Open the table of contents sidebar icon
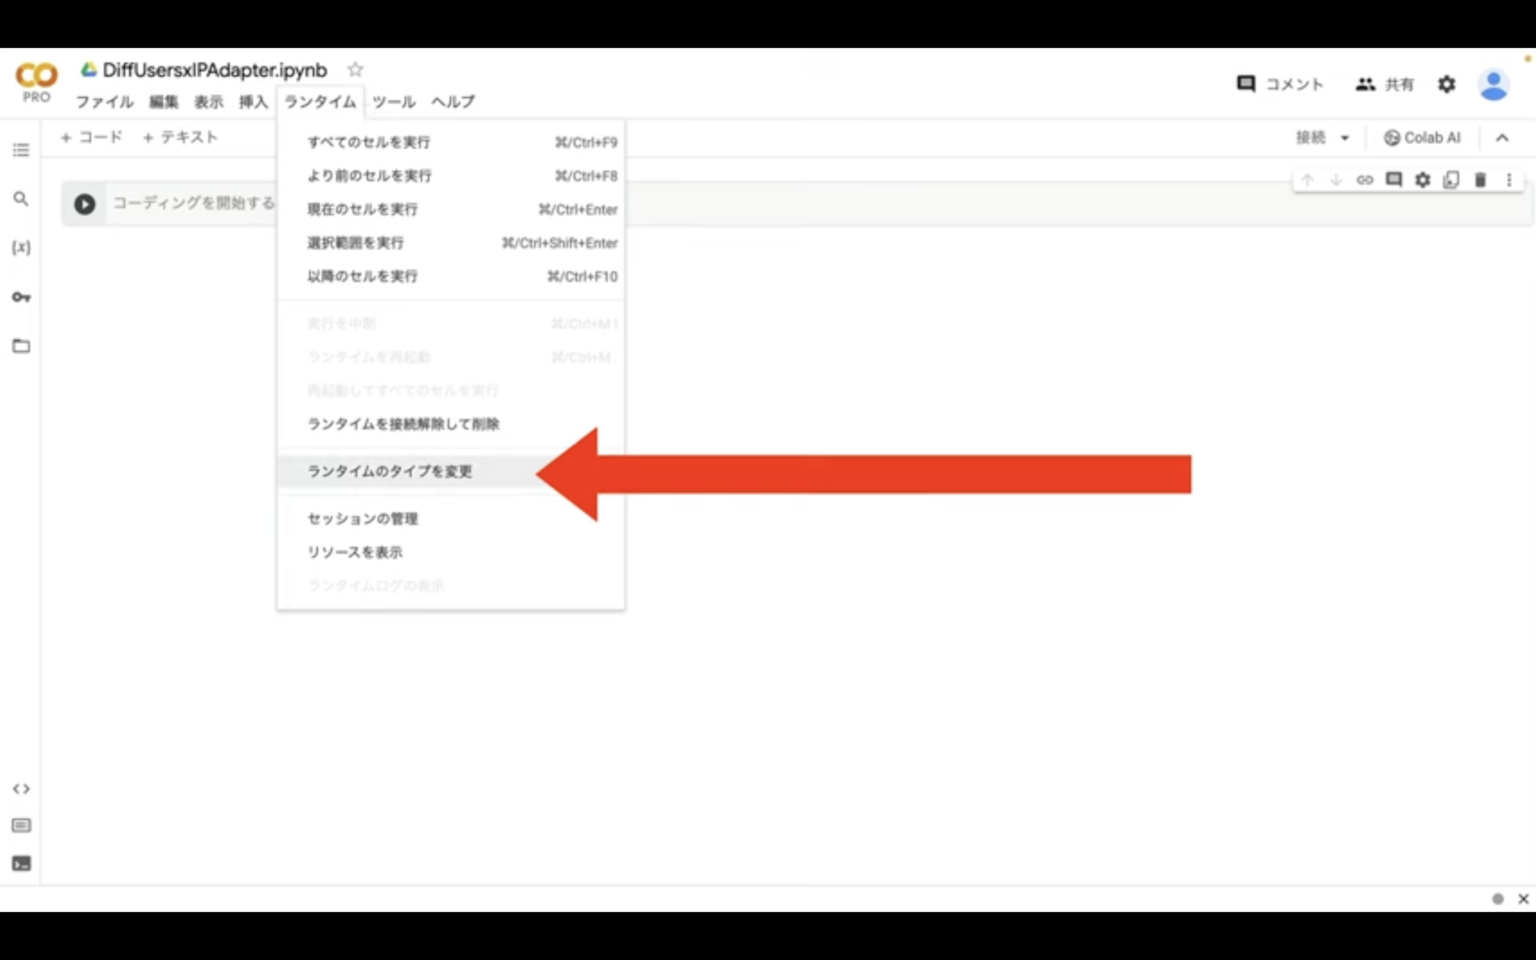The width and height of the screenshot is (1536, 960). pyautogui.click(x=21, y=150)
